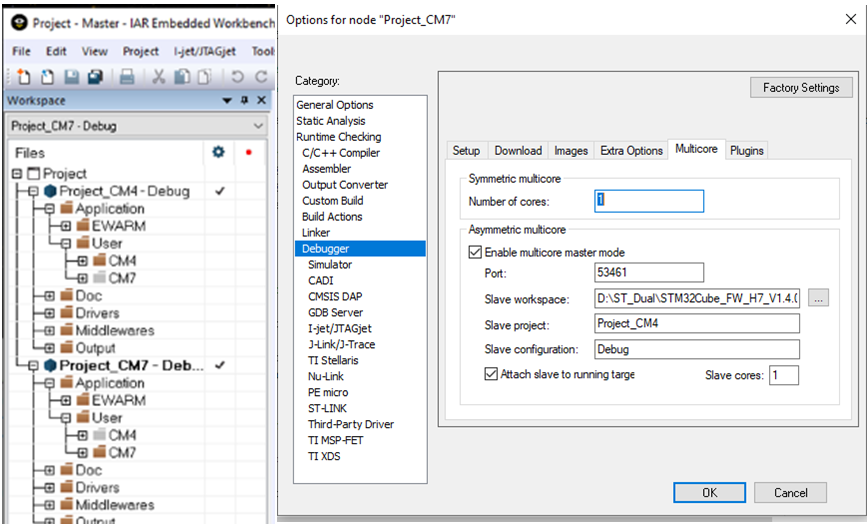The height and width of the screenshot is (524, 868).
Task: Collapse the Project_CM4 - Debug tree node
Action: (x=33, y=191)
